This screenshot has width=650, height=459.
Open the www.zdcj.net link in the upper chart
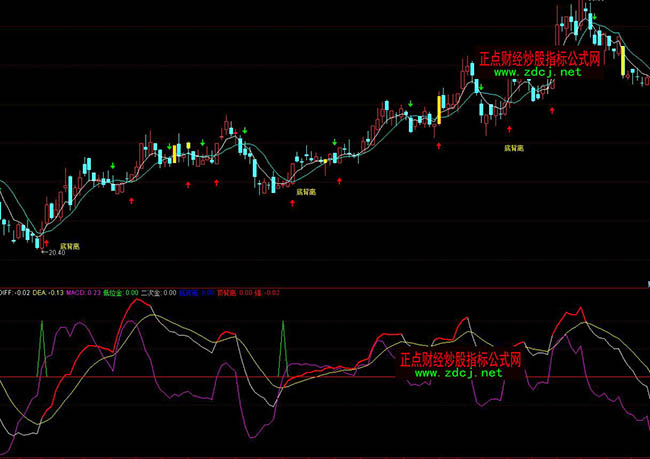click(x=536, y=72)
